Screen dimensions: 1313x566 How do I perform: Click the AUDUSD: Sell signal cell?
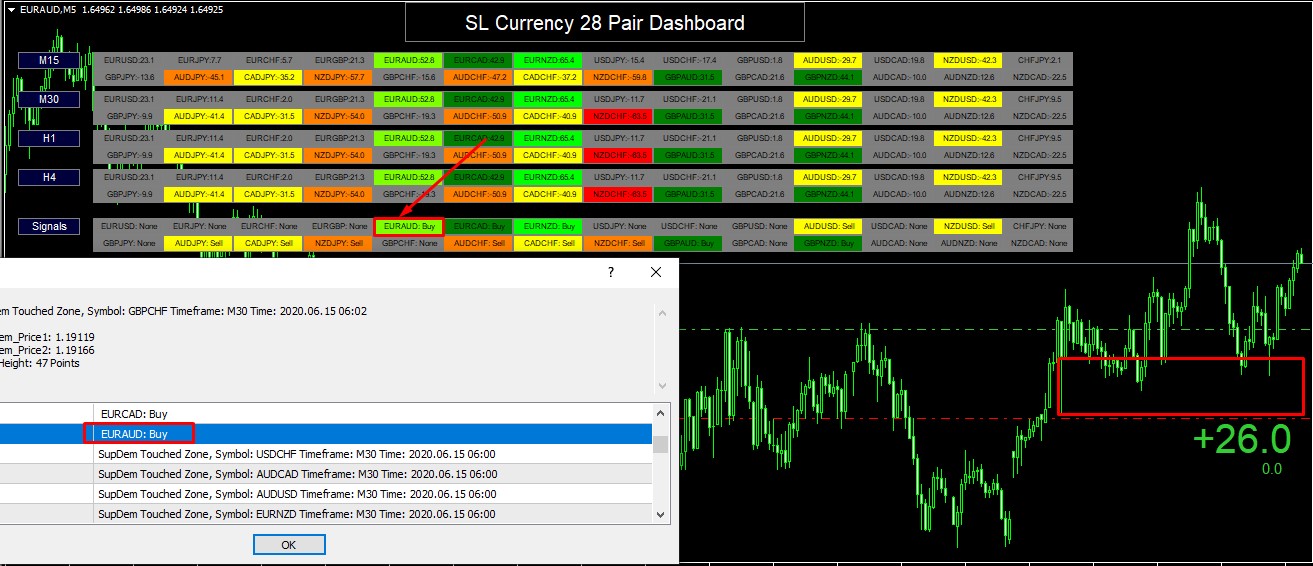click(828, 227)
